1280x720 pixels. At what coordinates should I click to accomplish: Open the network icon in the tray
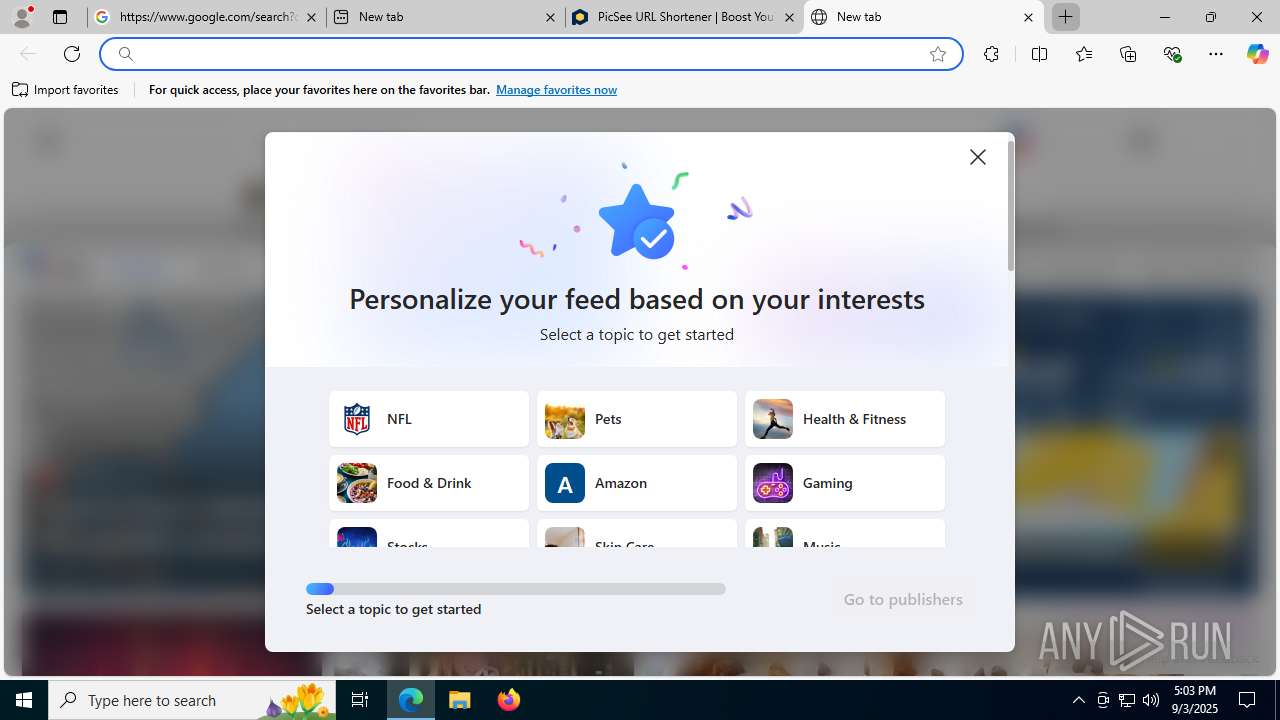tap(1127, 700)
